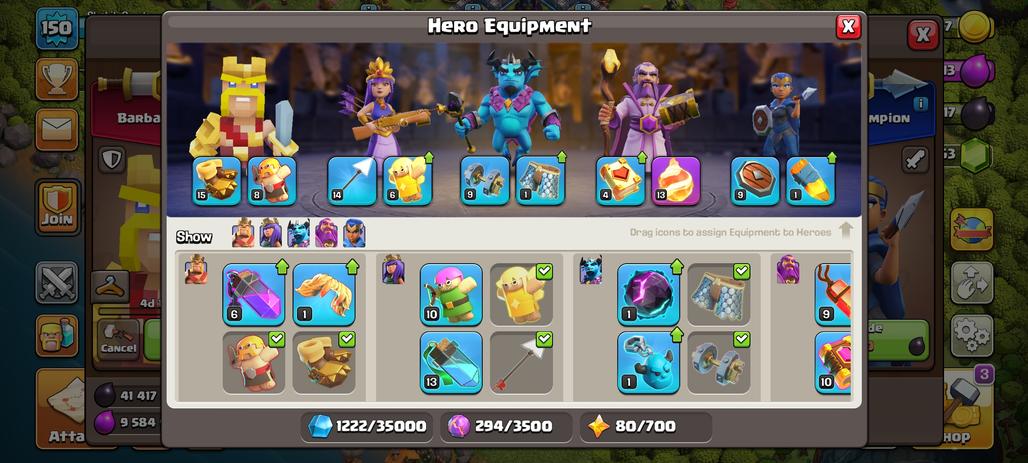Viewport: 1028px width, 463px height.
Task: Click the equipped Barbarian Puppet tile
Action: coord(254,363)
